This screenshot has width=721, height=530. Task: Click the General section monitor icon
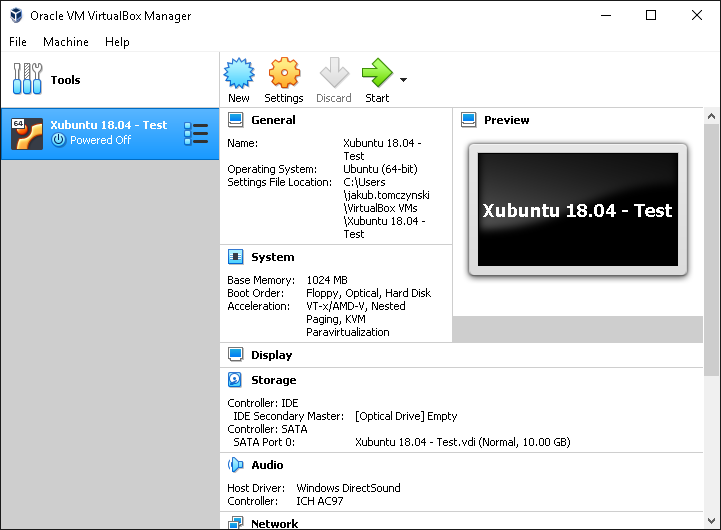click(x=236, y=120)
